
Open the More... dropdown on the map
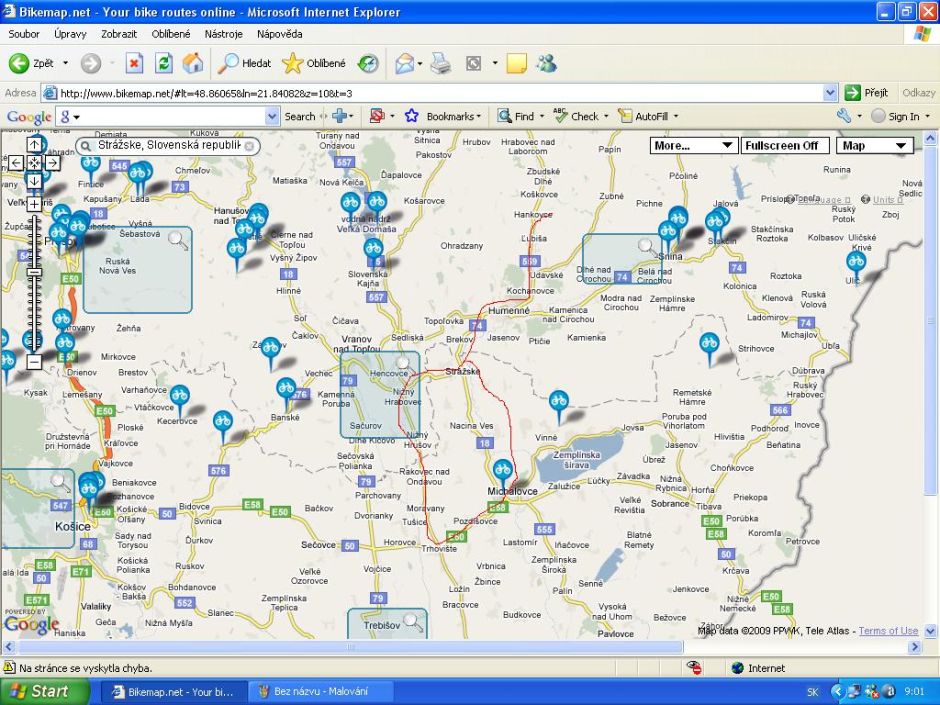coord(694,146)
